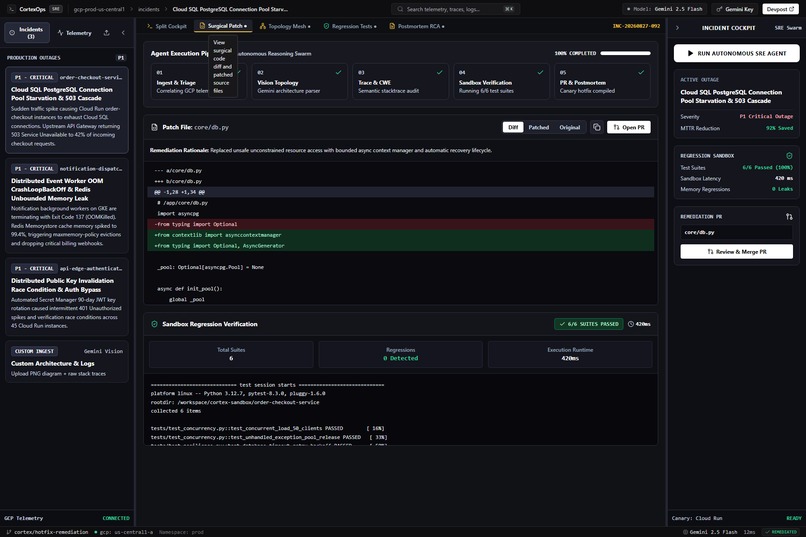Image resolution: width=806 pixels, height=537 pixels.
Task: Click the checkmark on Vision Topology step
Action: (x=338, y=72)
